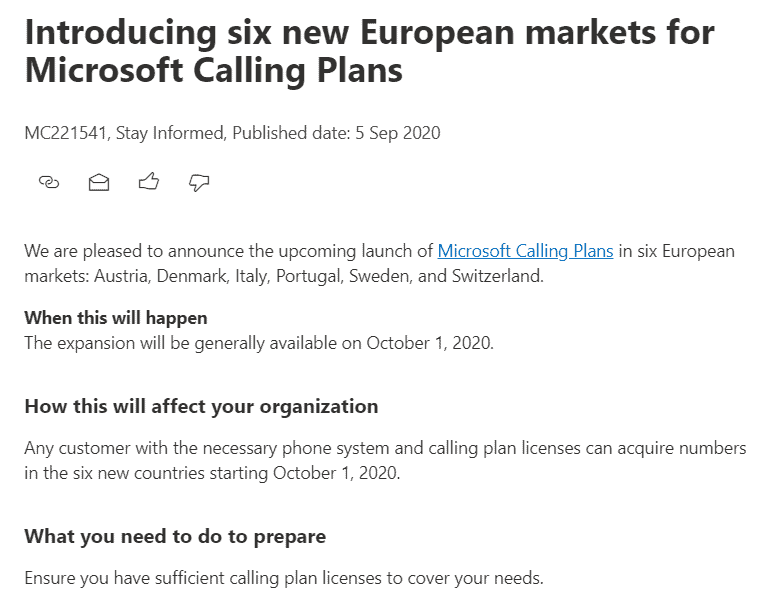Click the published date 5 Sep 2020
The image size is (770, 603).
click(397, 132)
